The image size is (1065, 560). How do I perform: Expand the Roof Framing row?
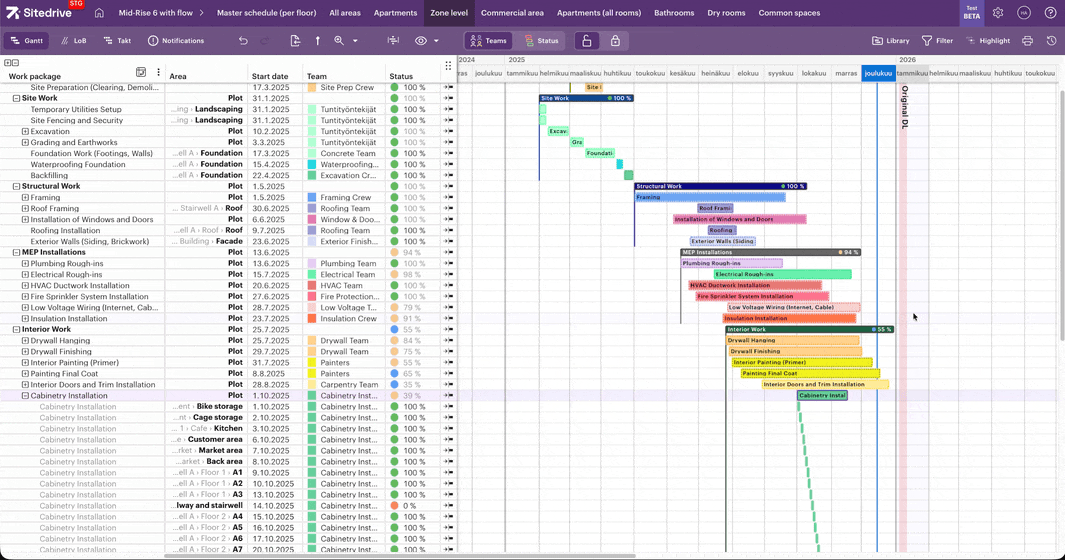click(26, 209)
